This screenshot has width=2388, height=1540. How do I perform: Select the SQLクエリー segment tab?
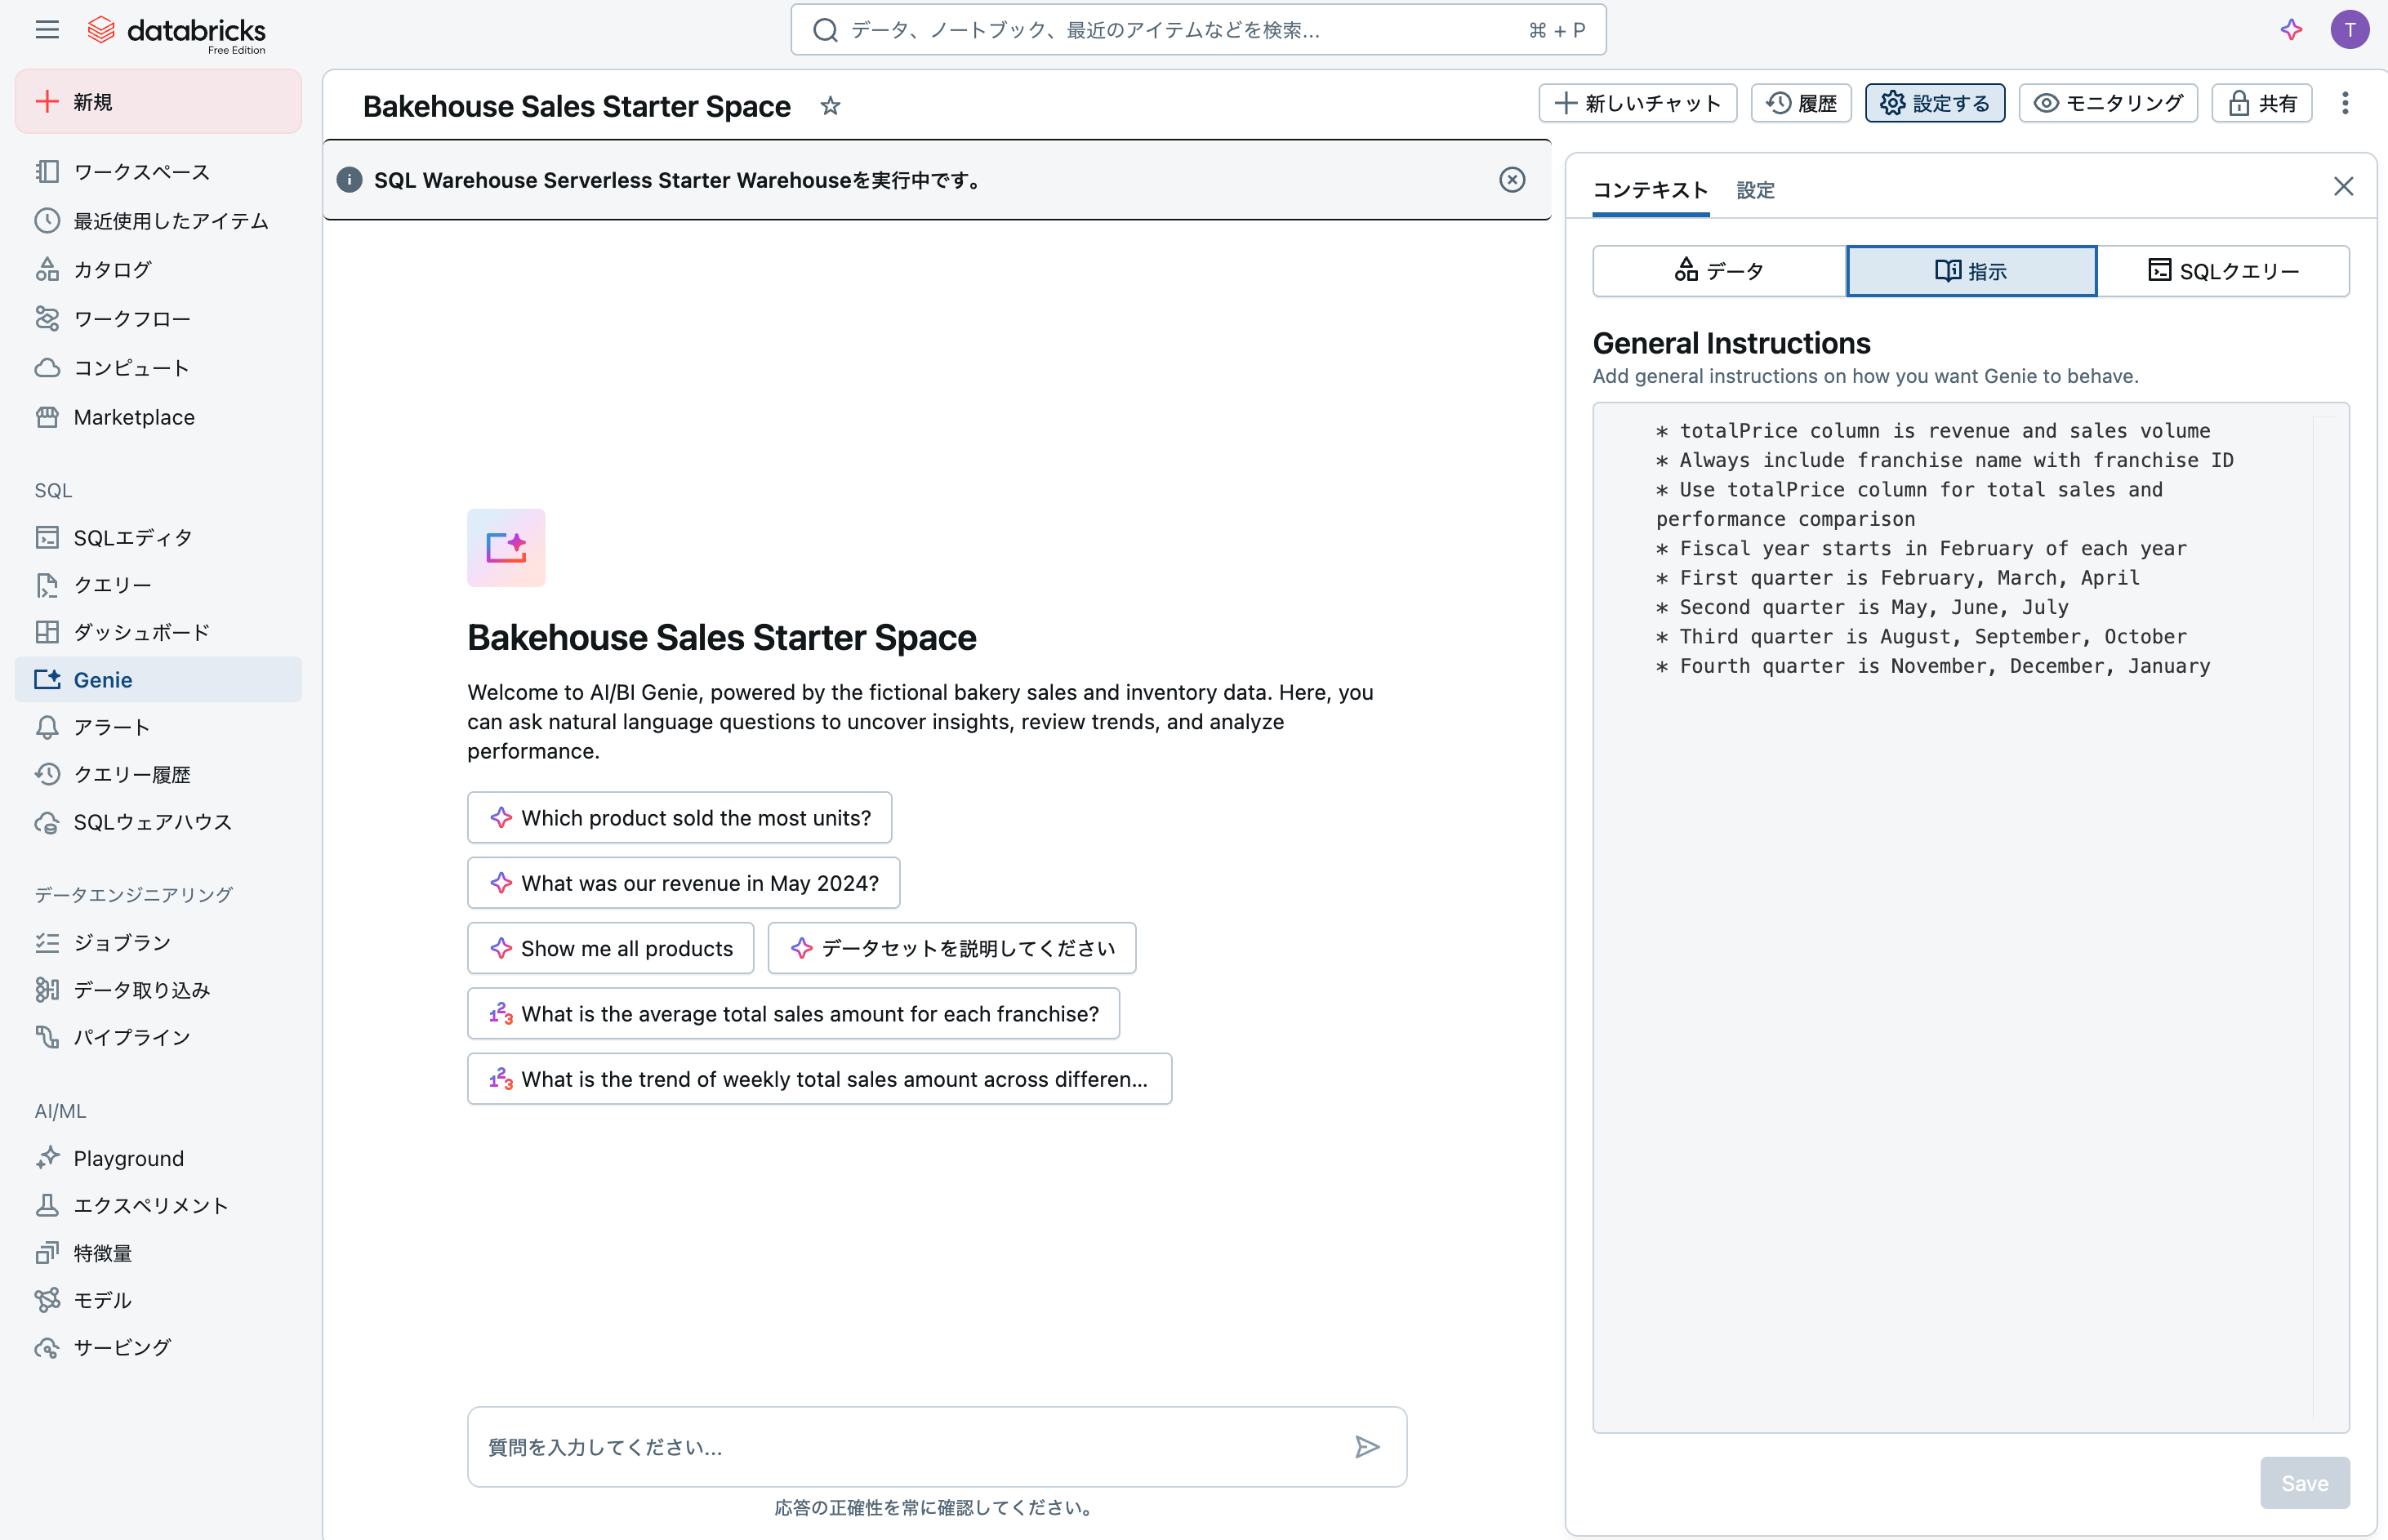(2223, 271)
